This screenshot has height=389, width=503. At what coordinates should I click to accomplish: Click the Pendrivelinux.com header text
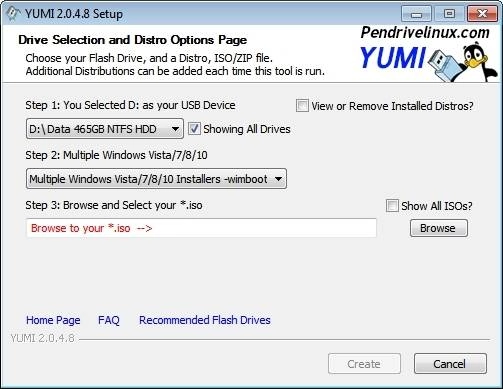click(425, 32)
